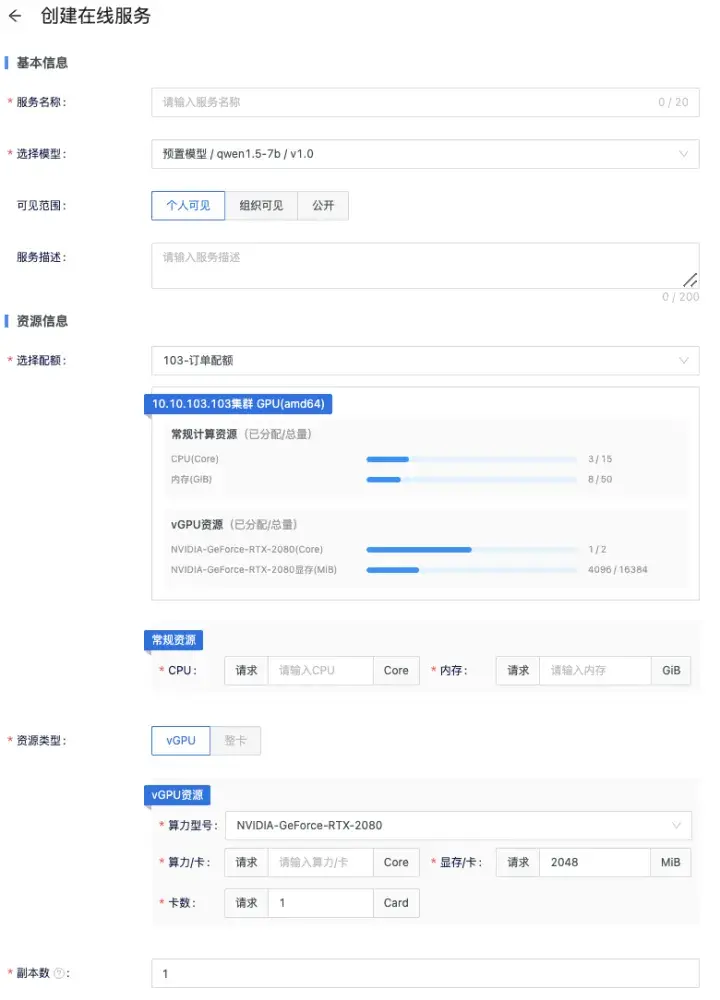The width and height of the screenshot is (720, 1000).
Task: Focus the 内存 request input
Action: coord(594,671)
